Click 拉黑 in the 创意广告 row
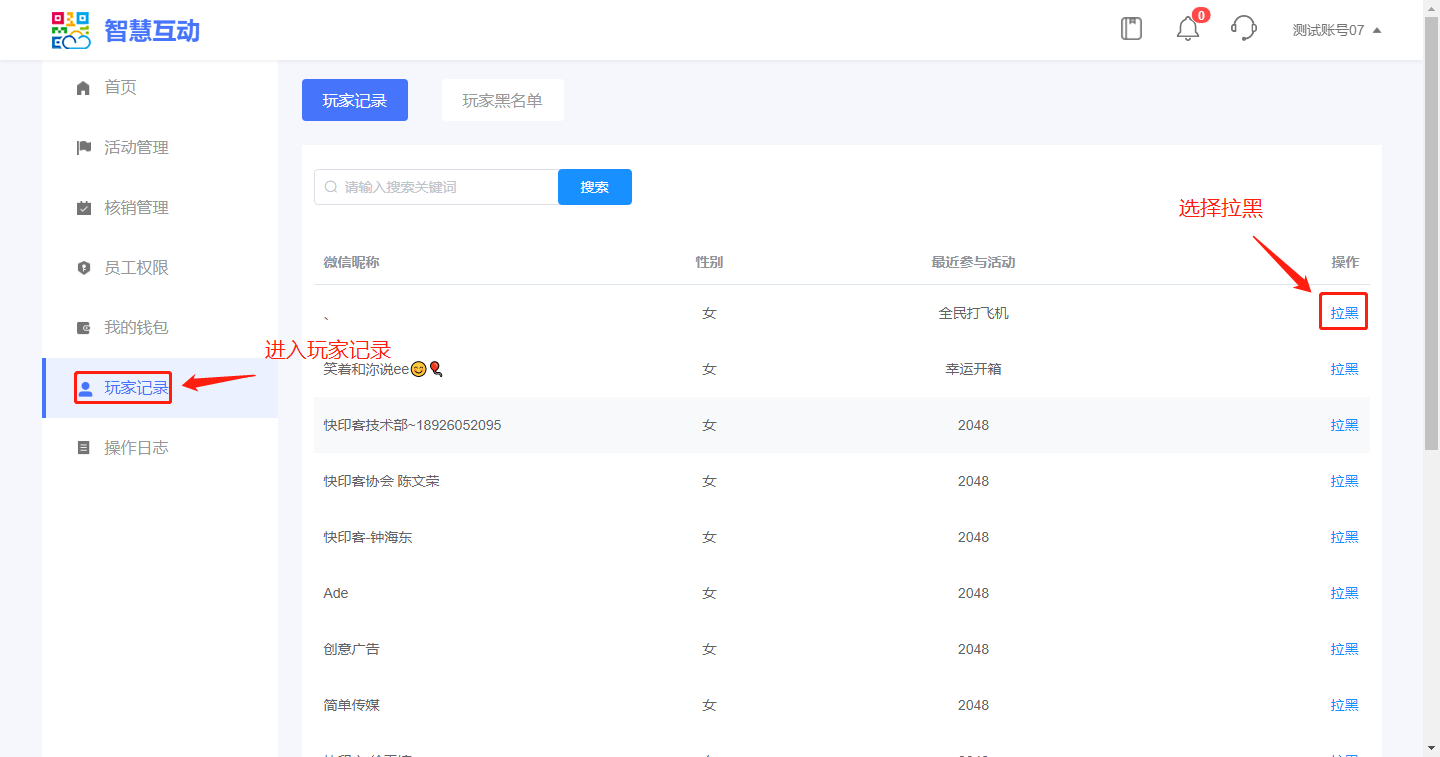The height and width of the screenshot is (757, 1440). [x=1344, y=649]
